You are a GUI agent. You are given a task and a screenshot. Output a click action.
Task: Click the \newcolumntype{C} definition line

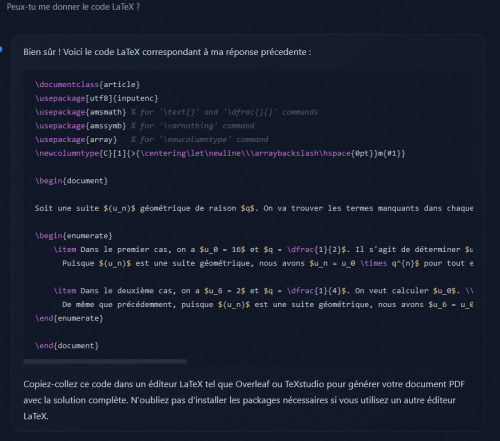(220, 153)
